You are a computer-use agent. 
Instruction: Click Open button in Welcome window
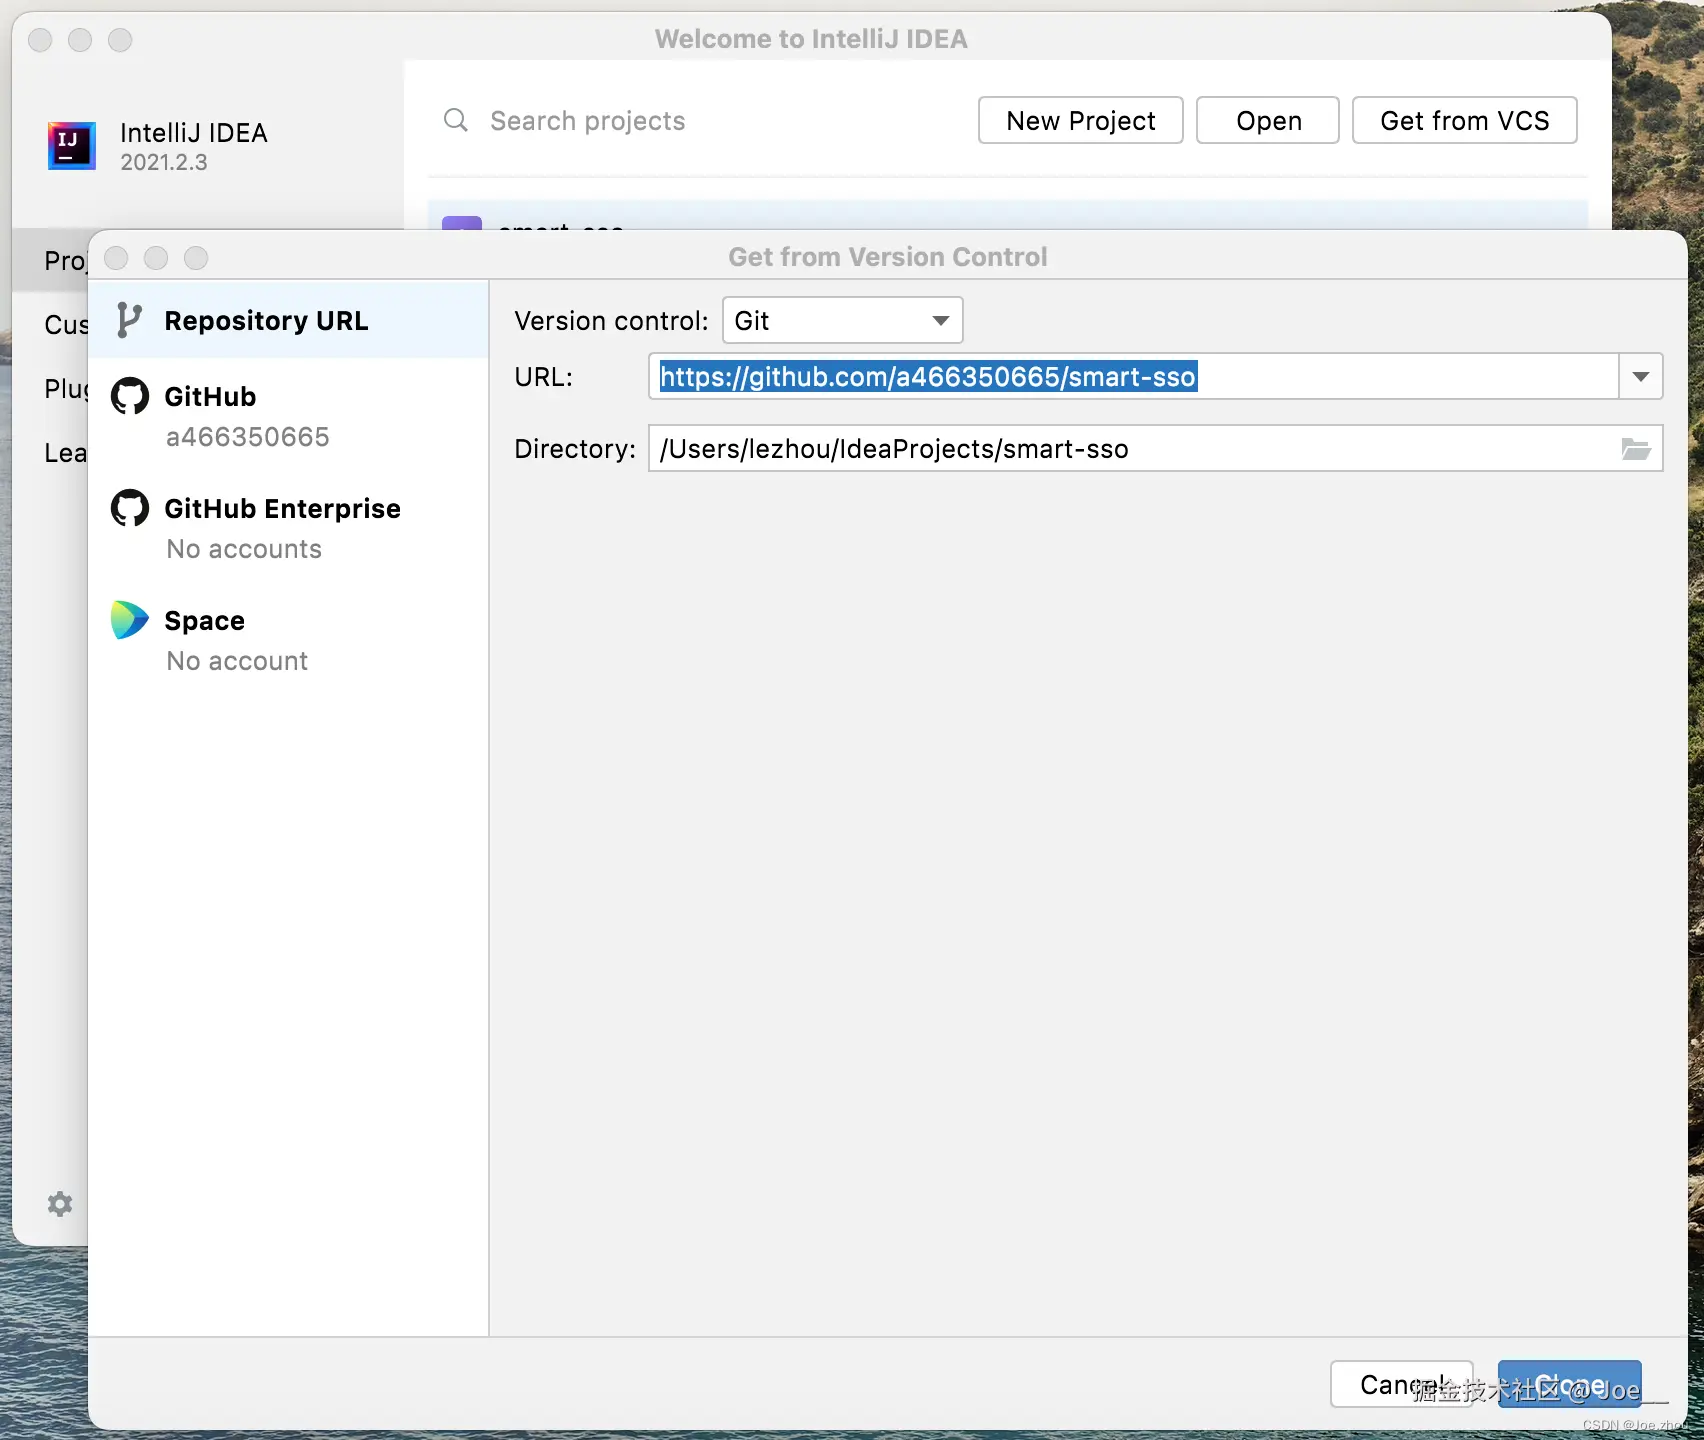point(1268,120)
